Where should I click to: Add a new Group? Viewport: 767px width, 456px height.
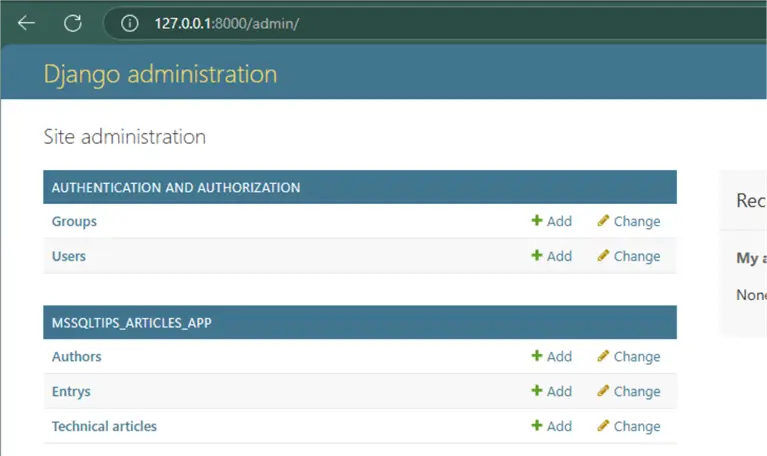pos(552,221)
